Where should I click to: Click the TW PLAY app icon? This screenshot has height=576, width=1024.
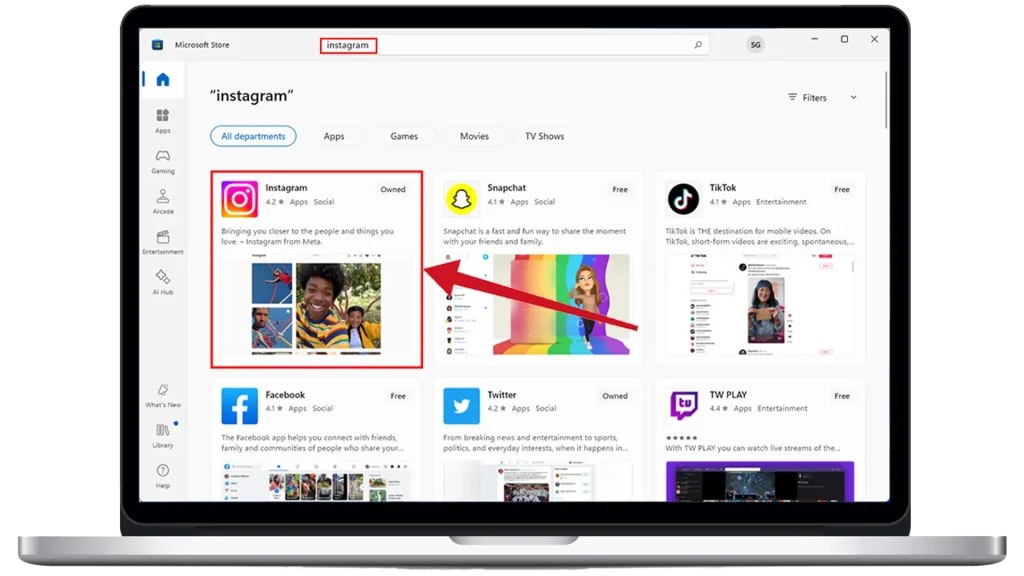tap(684, 406)
